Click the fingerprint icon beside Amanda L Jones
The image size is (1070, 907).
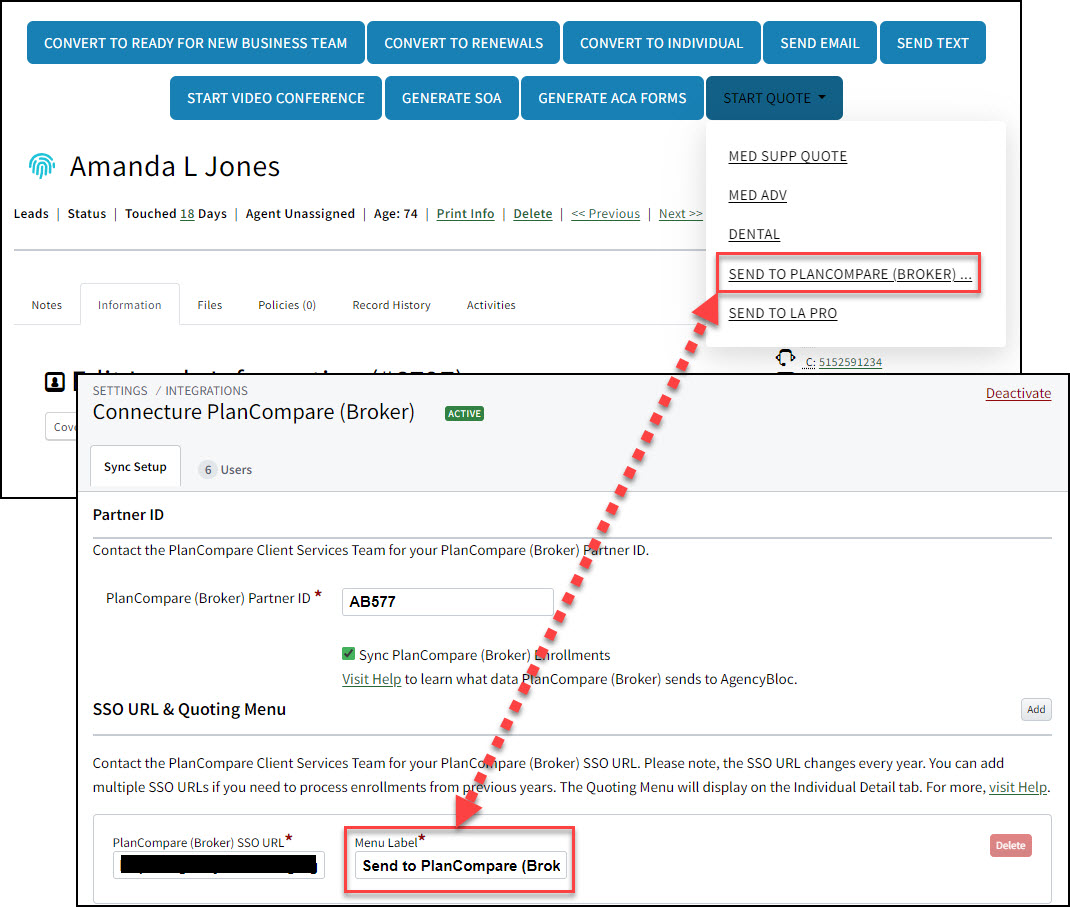pyautogui.click(x=42, y=165)
